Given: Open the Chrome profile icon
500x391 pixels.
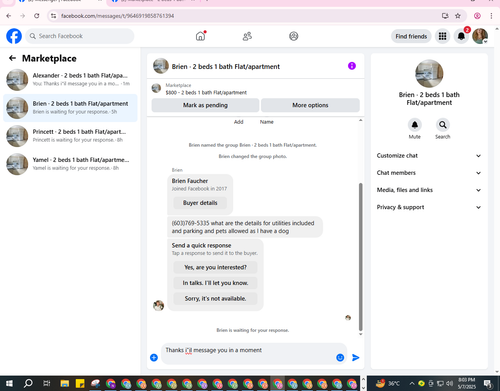Looking at the screenshot, I should point(477,16).
